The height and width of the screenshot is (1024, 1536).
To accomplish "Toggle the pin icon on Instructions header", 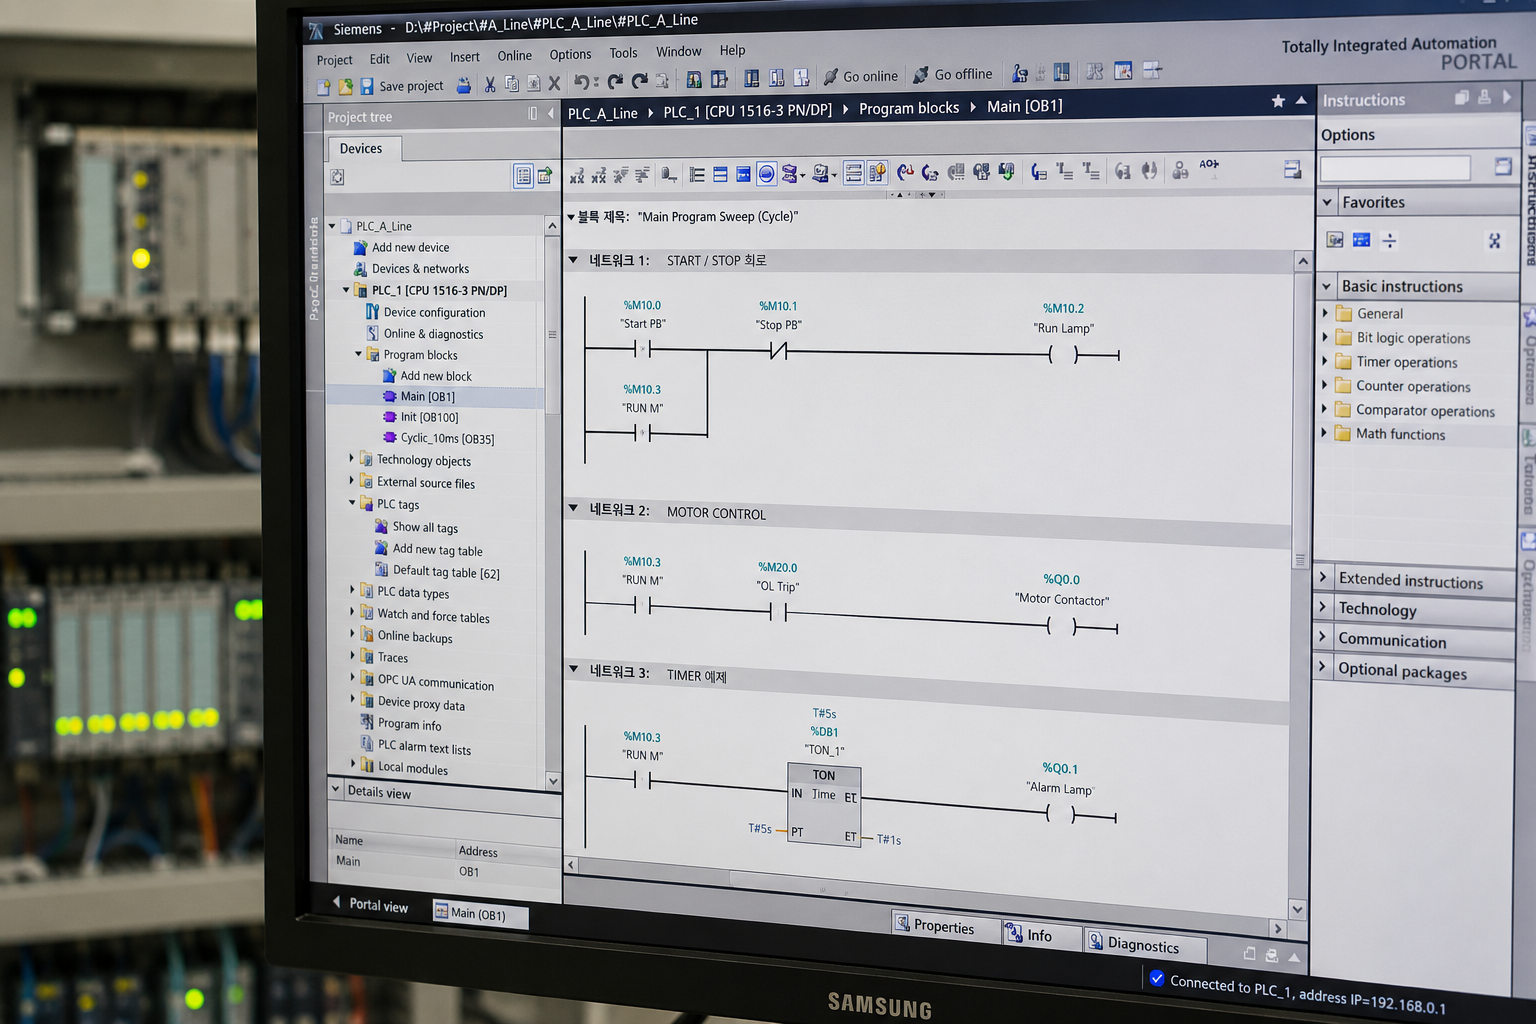I will [x=1485, y=97].
